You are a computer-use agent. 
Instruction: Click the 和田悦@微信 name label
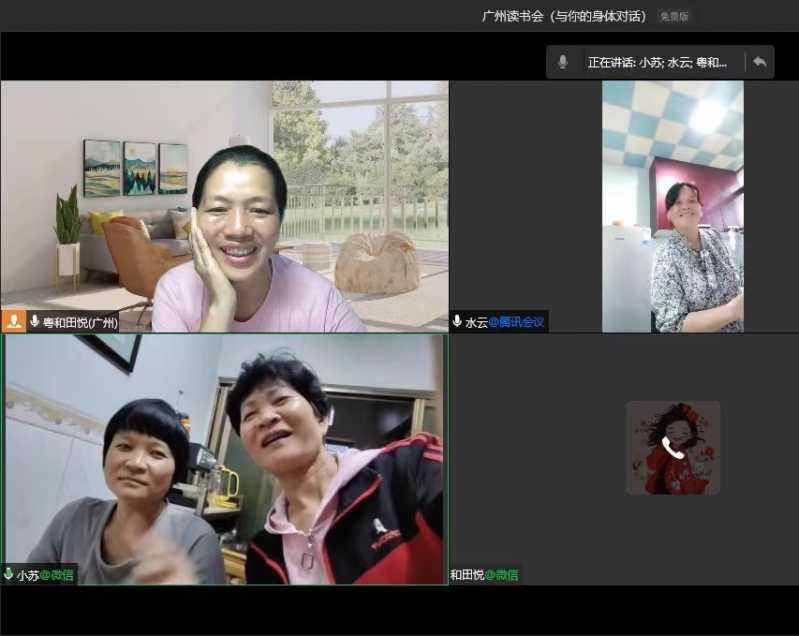point(484,575)
